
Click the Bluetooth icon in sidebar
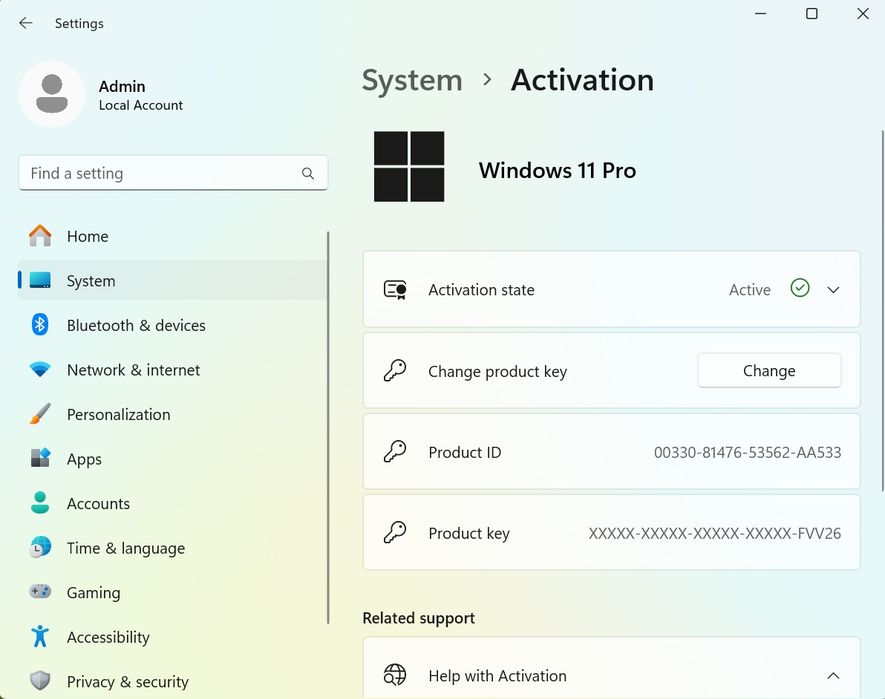[x=40, y=325]
